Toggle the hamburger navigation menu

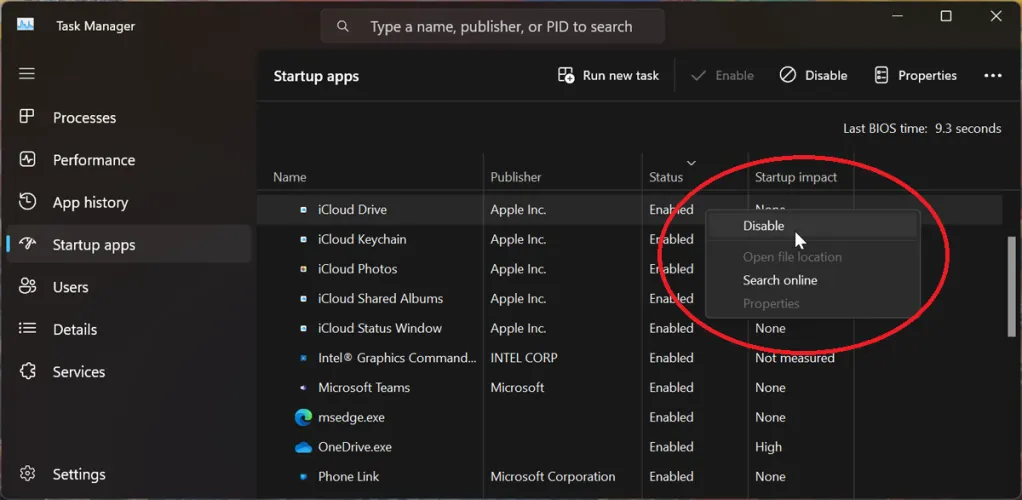(x=27, y=74)
